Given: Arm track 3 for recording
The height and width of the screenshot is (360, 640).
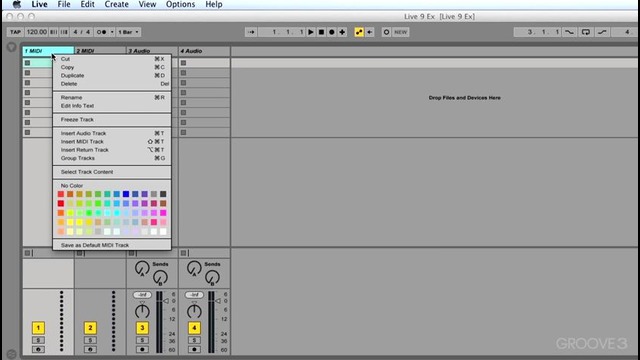Looking at the screenshot, I should point(142,349).
